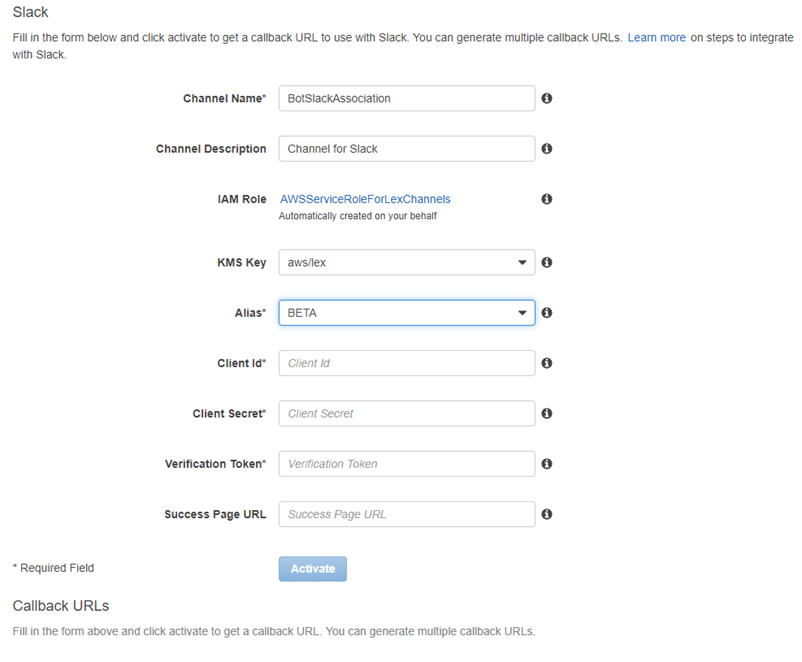Open the KMS Key dropdown
Viewport: 802px width, 662px height.
(x=406, y=263)
